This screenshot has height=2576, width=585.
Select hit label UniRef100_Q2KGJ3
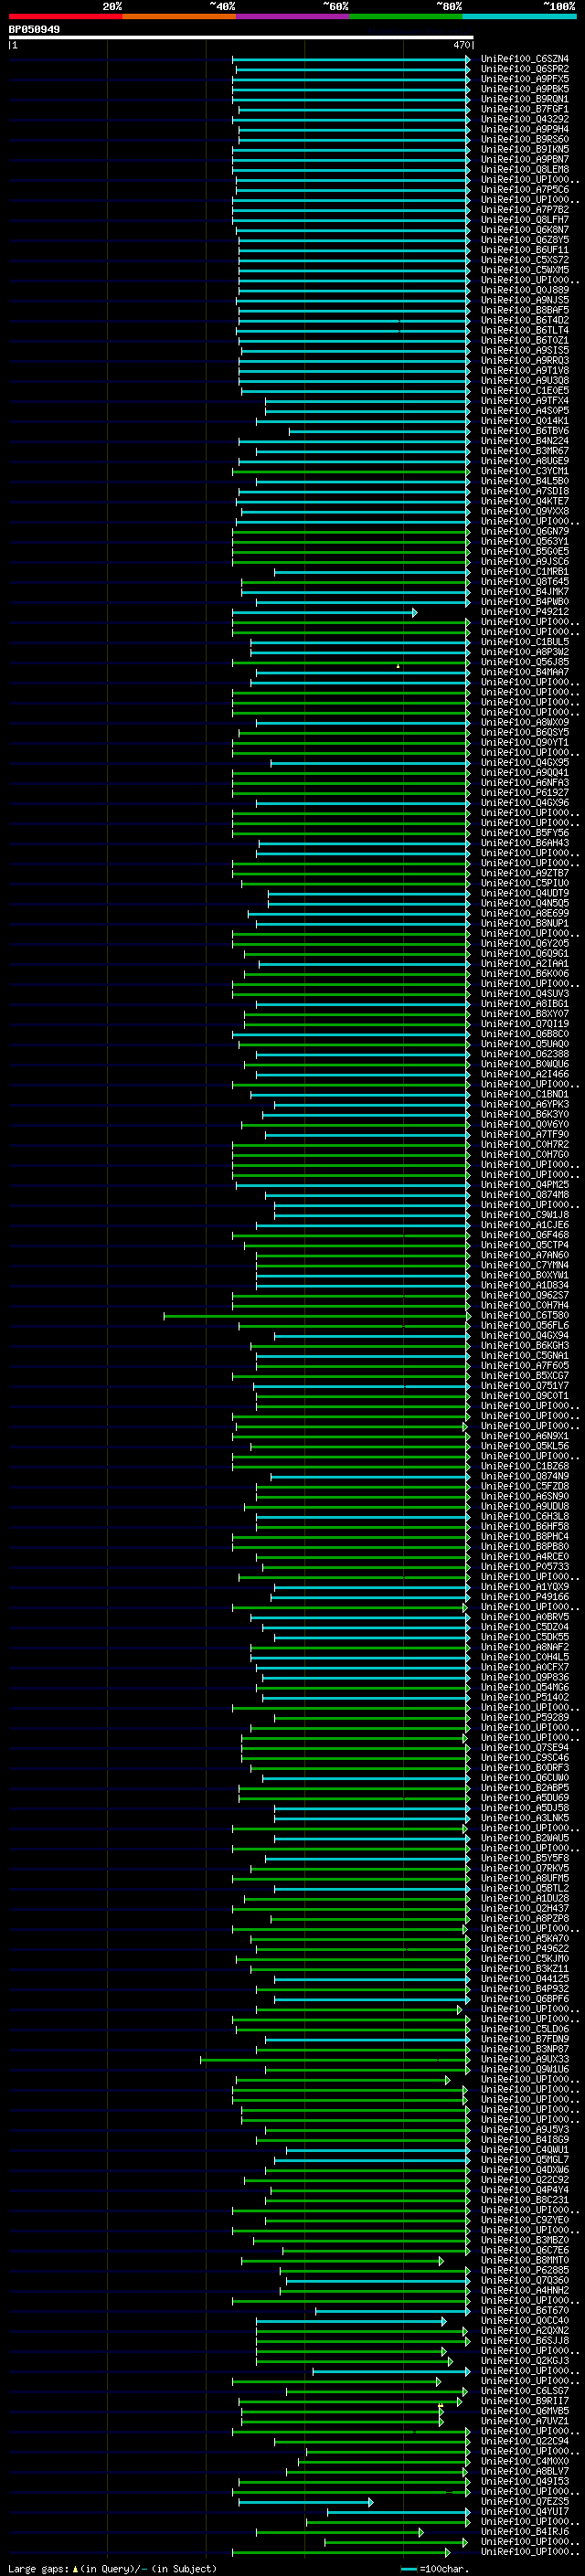coord(525,2360)
